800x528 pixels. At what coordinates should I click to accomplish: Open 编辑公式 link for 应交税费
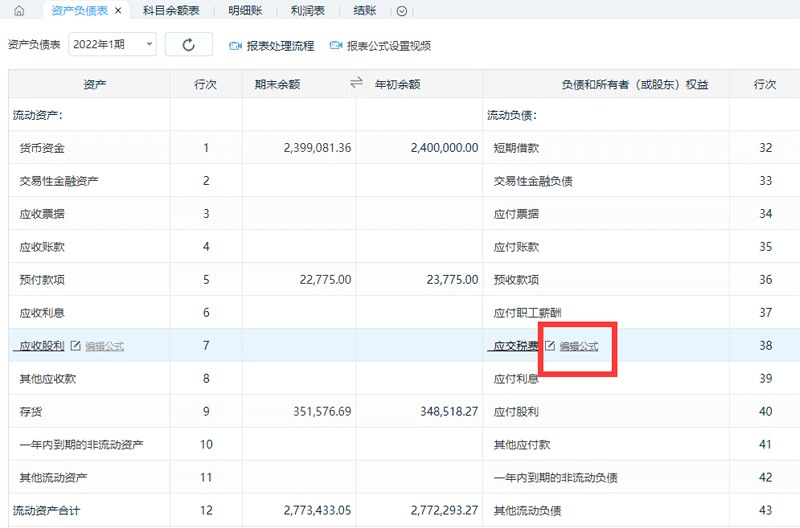point(579,346)
